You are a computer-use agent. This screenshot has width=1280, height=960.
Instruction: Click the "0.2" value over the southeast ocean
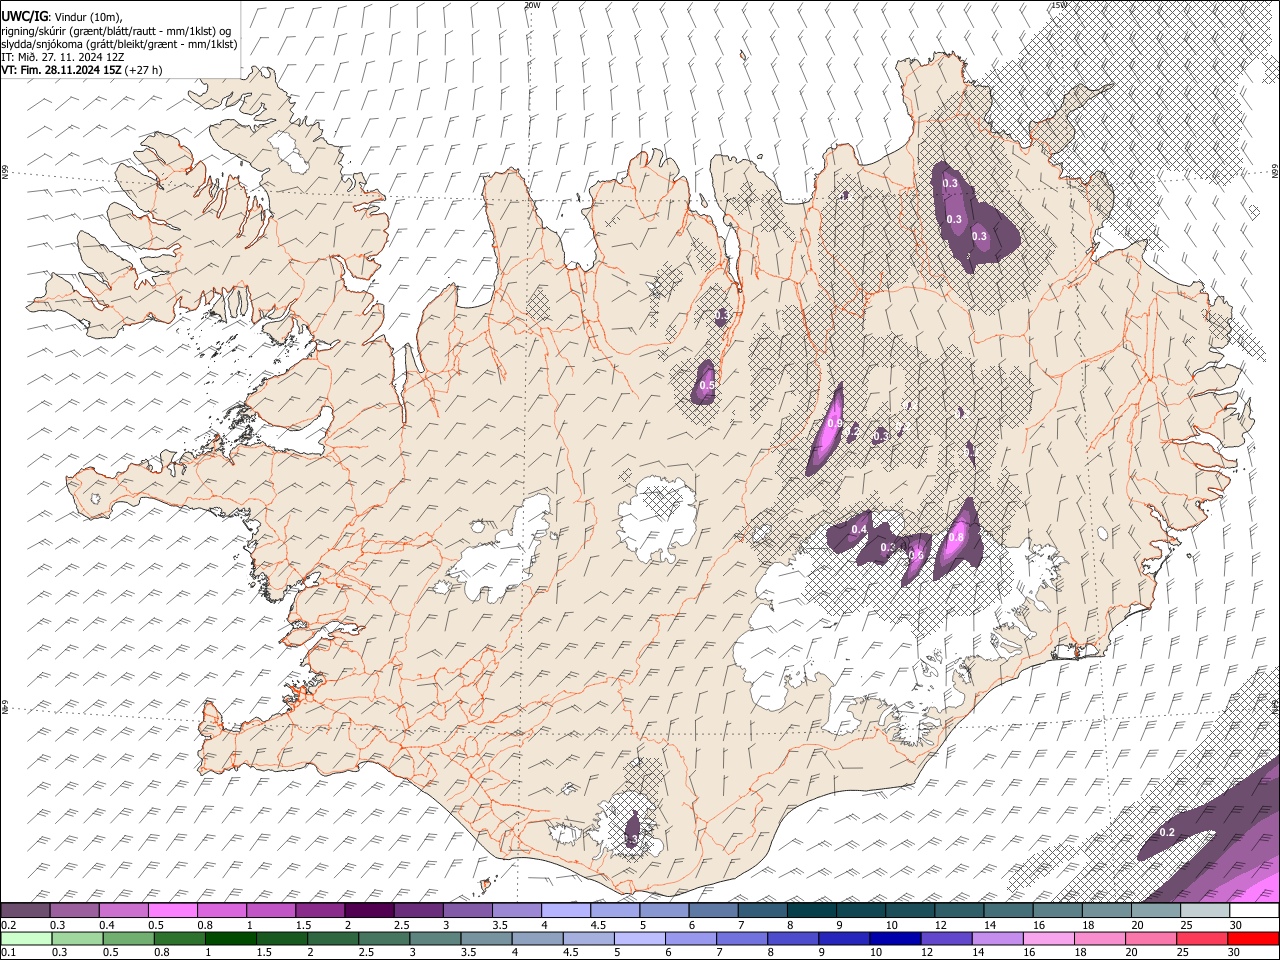1167,833
